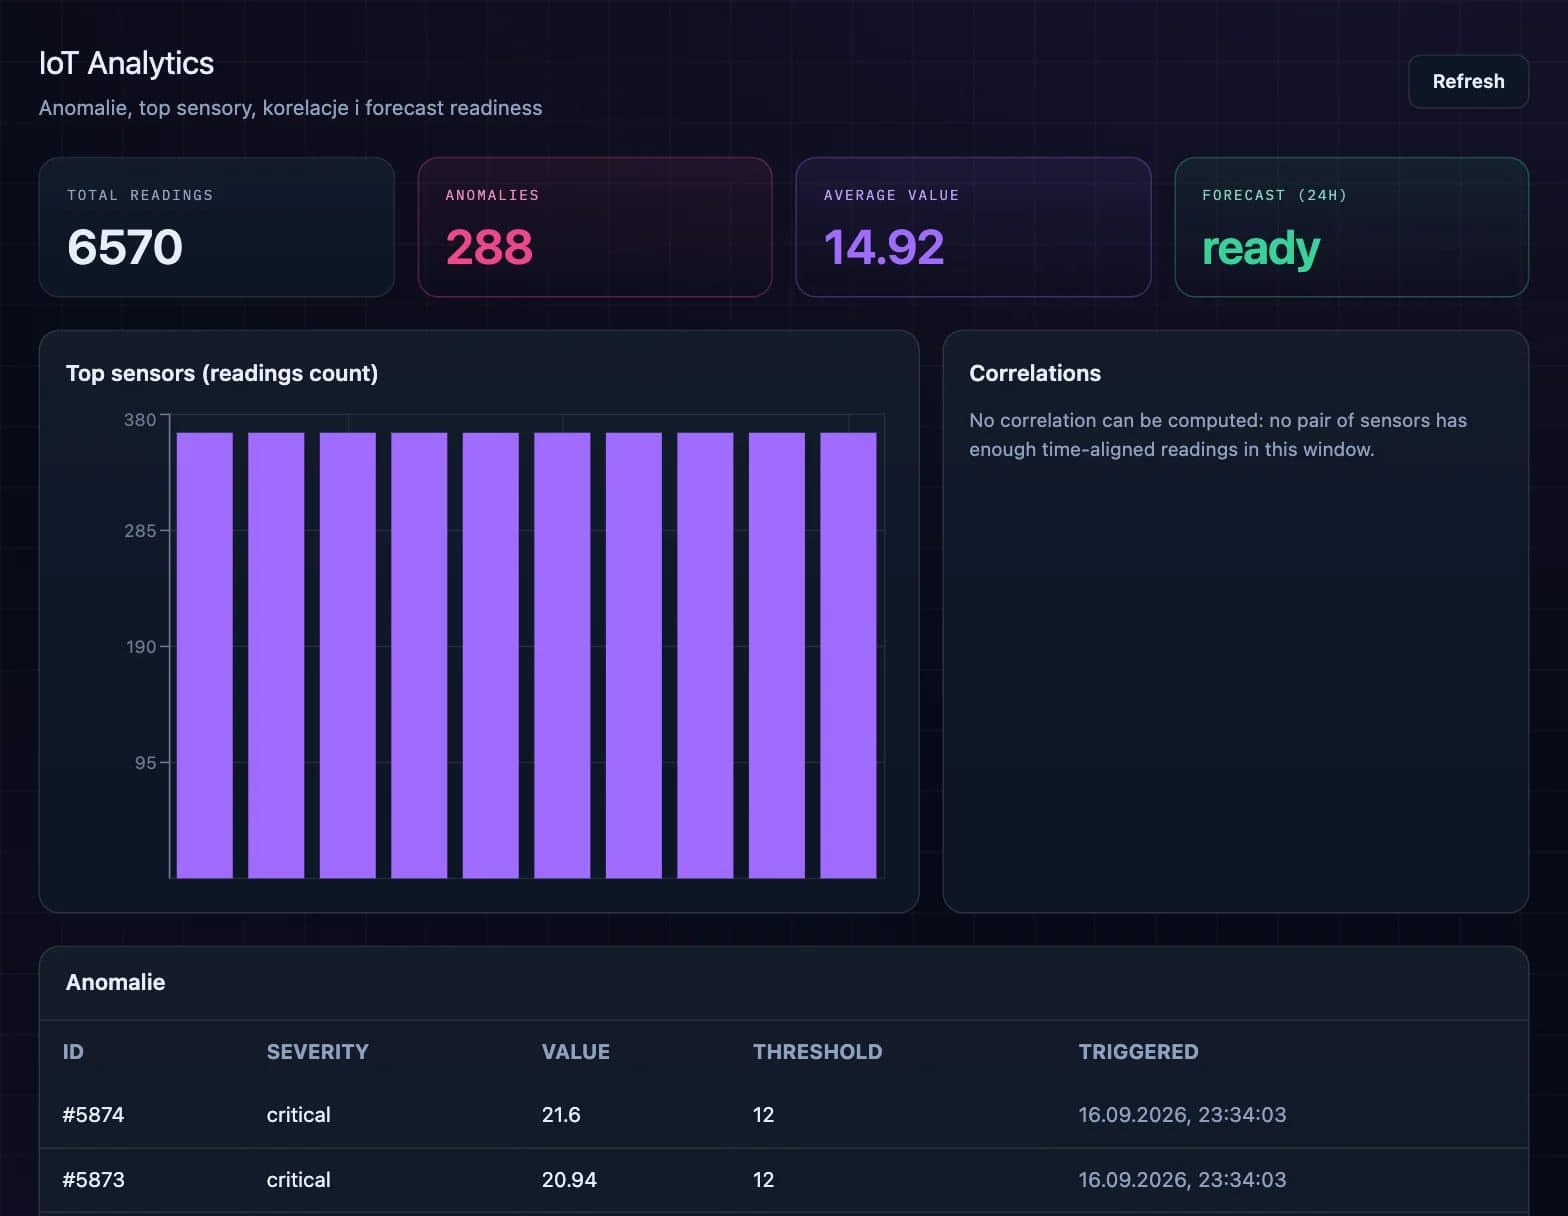Open the Total Readings card showing 6570
Image resolution: width=1568 pixels, height=1216 pixels.
(216, 227)
